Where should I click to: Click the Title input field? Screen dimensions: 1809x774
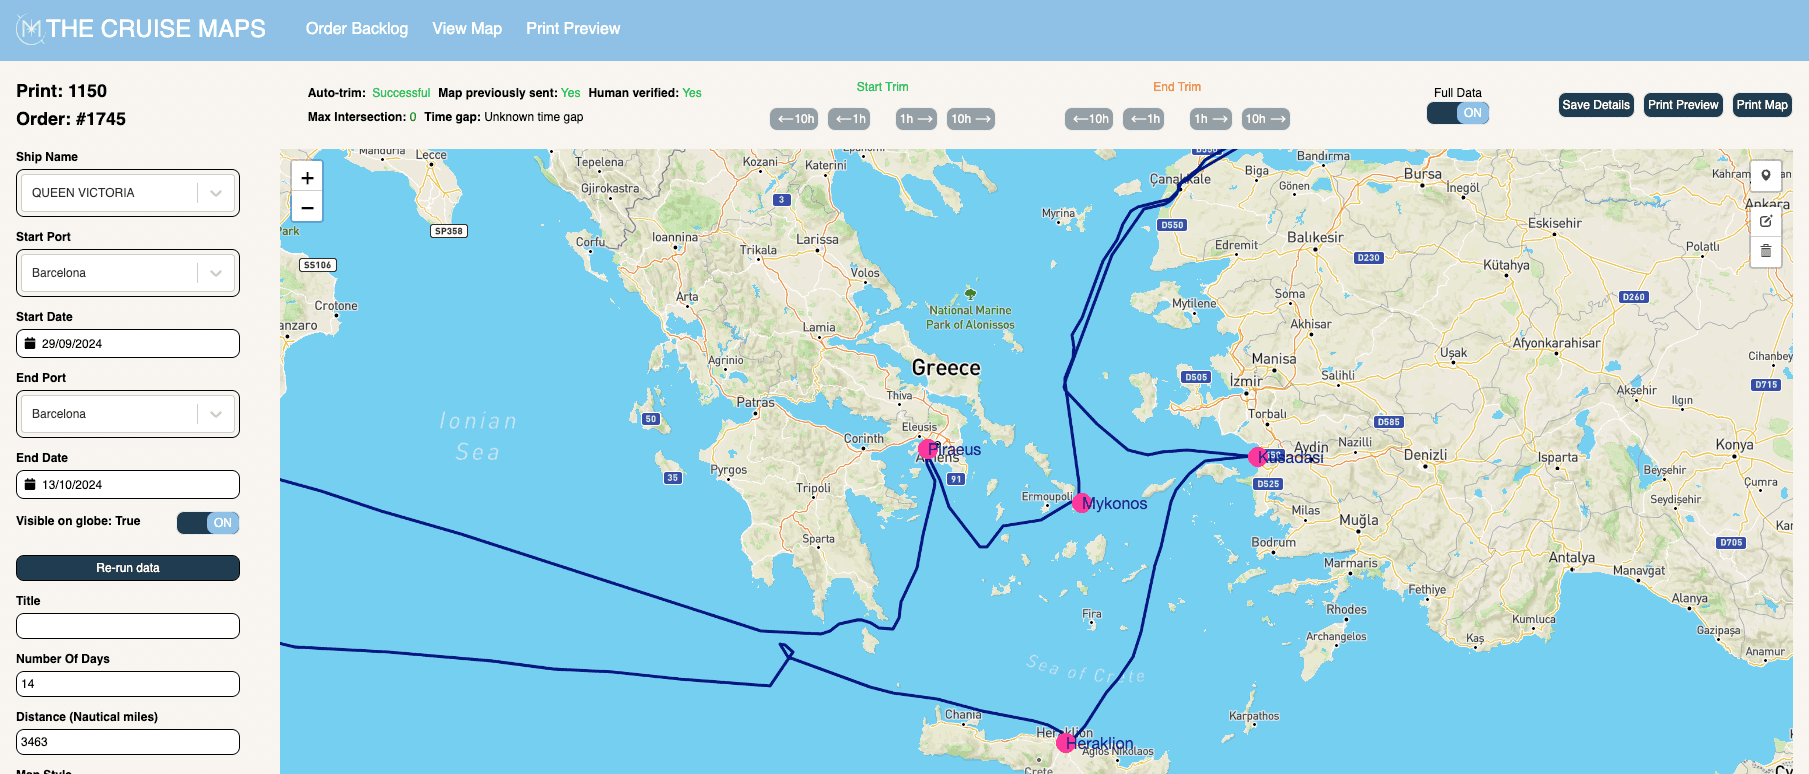pos(128,626)
